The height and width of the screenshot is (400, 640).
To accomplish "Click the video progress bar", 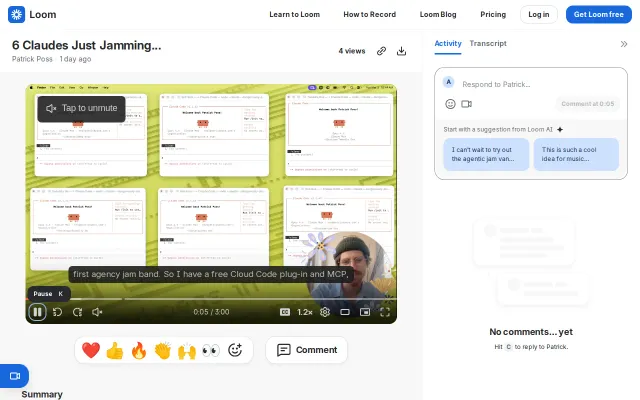I will tap(211, 299).
